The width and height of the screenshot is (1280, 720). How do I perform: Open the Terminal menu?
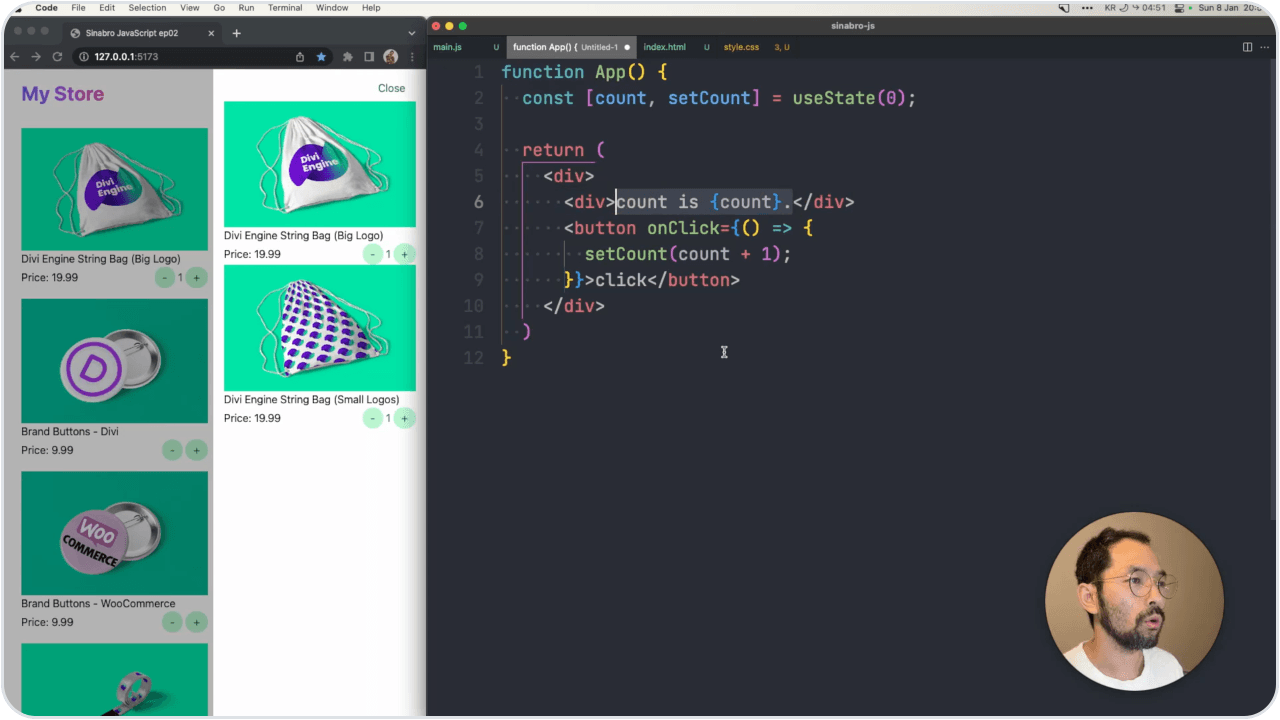pyautogui.click(x=285, y=8)
